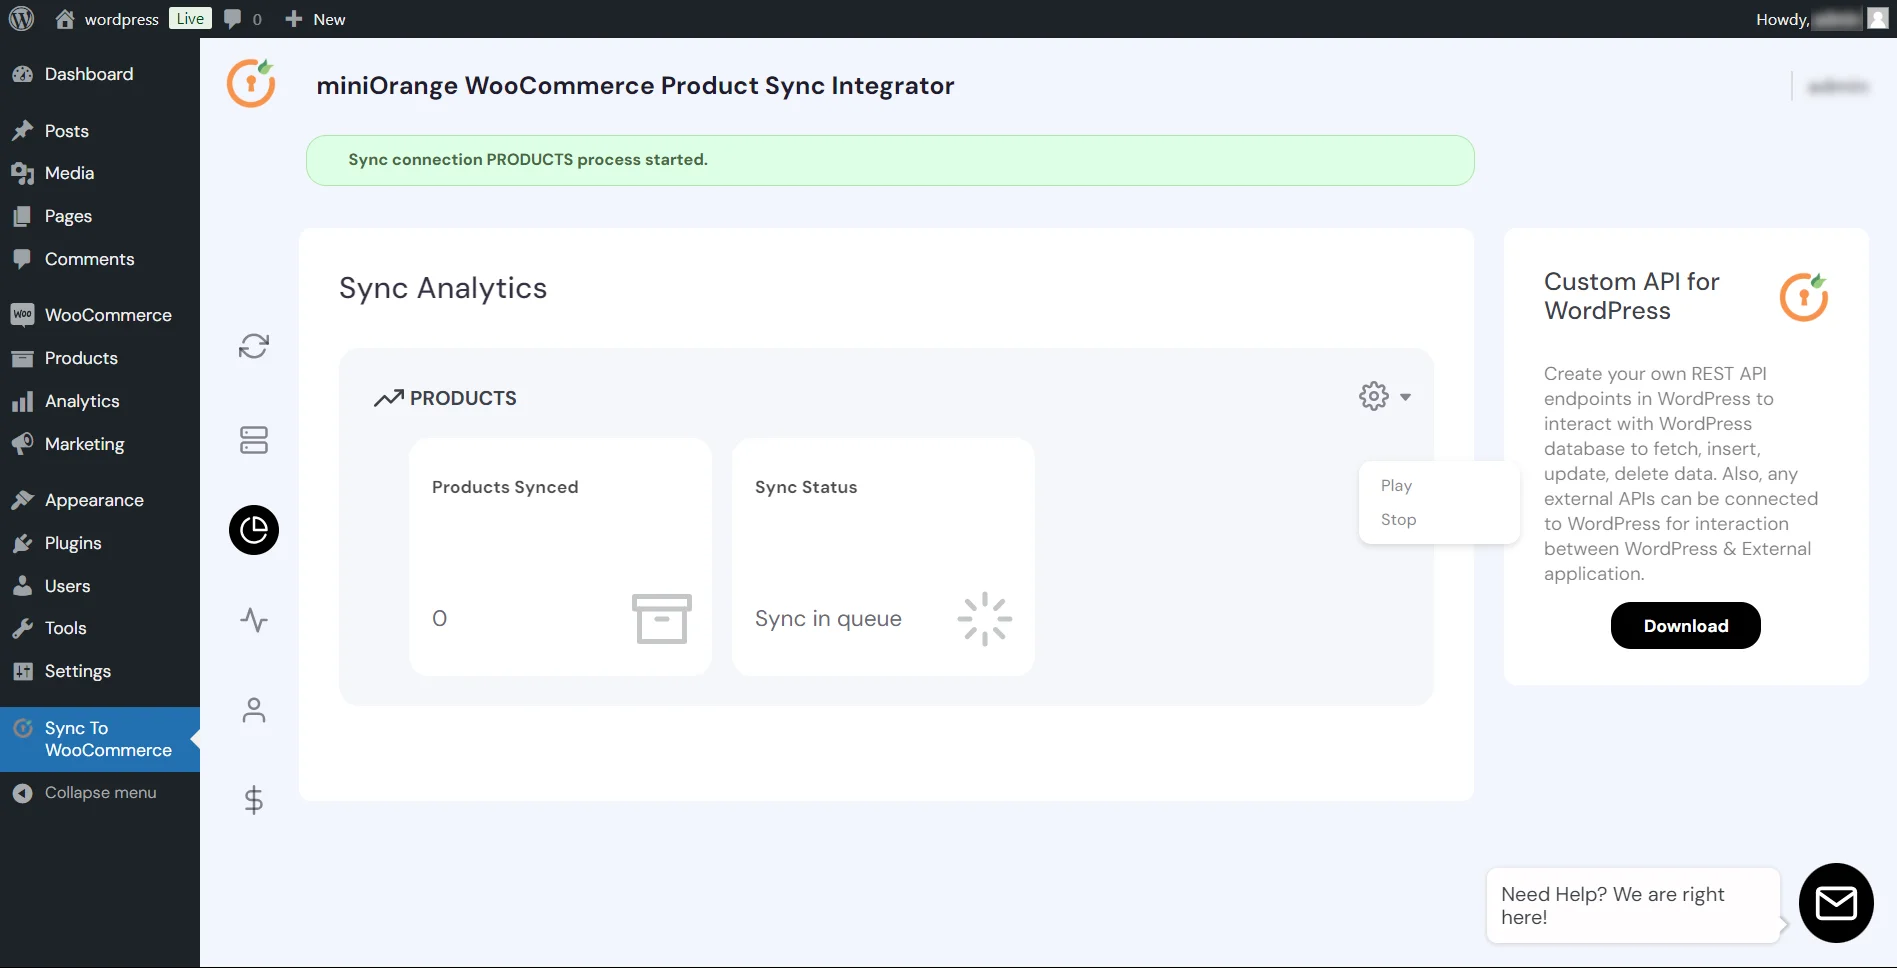This screenshot has width=1897, height=968.
Task: Click the miniOrange logo in header
Action: click(x=251, y=83)
